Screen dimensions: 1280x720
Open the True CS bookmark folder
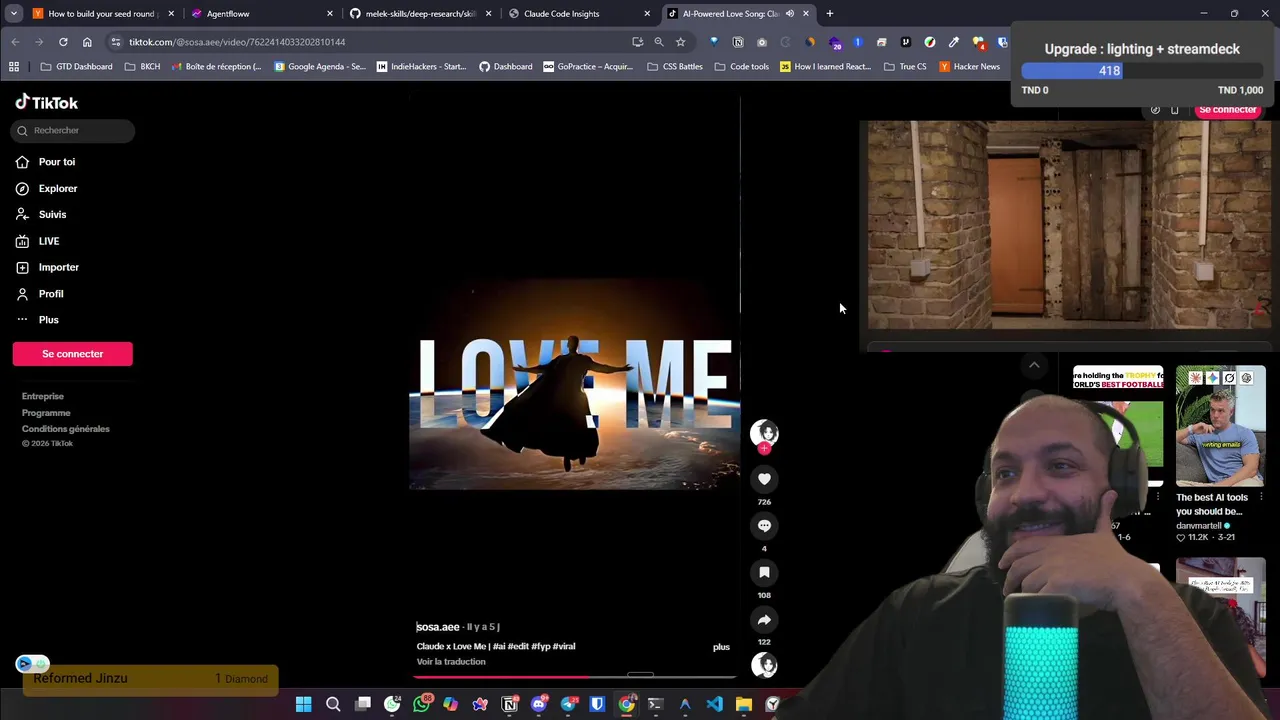pyautogui.click(x=906, y=67)
